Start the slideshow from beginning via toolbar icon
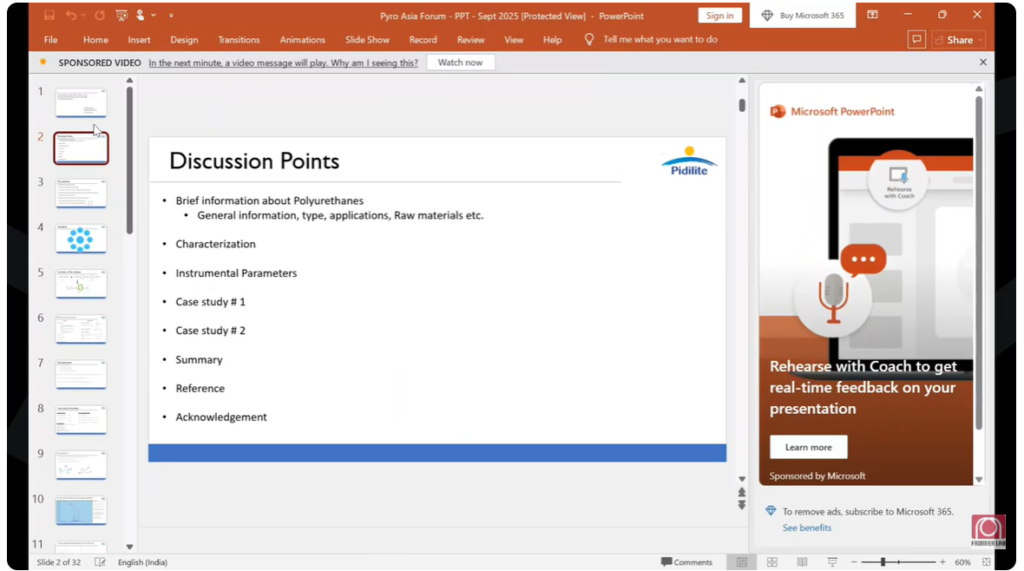Screen dimensions: 1024x571 [x=121, y=16]
